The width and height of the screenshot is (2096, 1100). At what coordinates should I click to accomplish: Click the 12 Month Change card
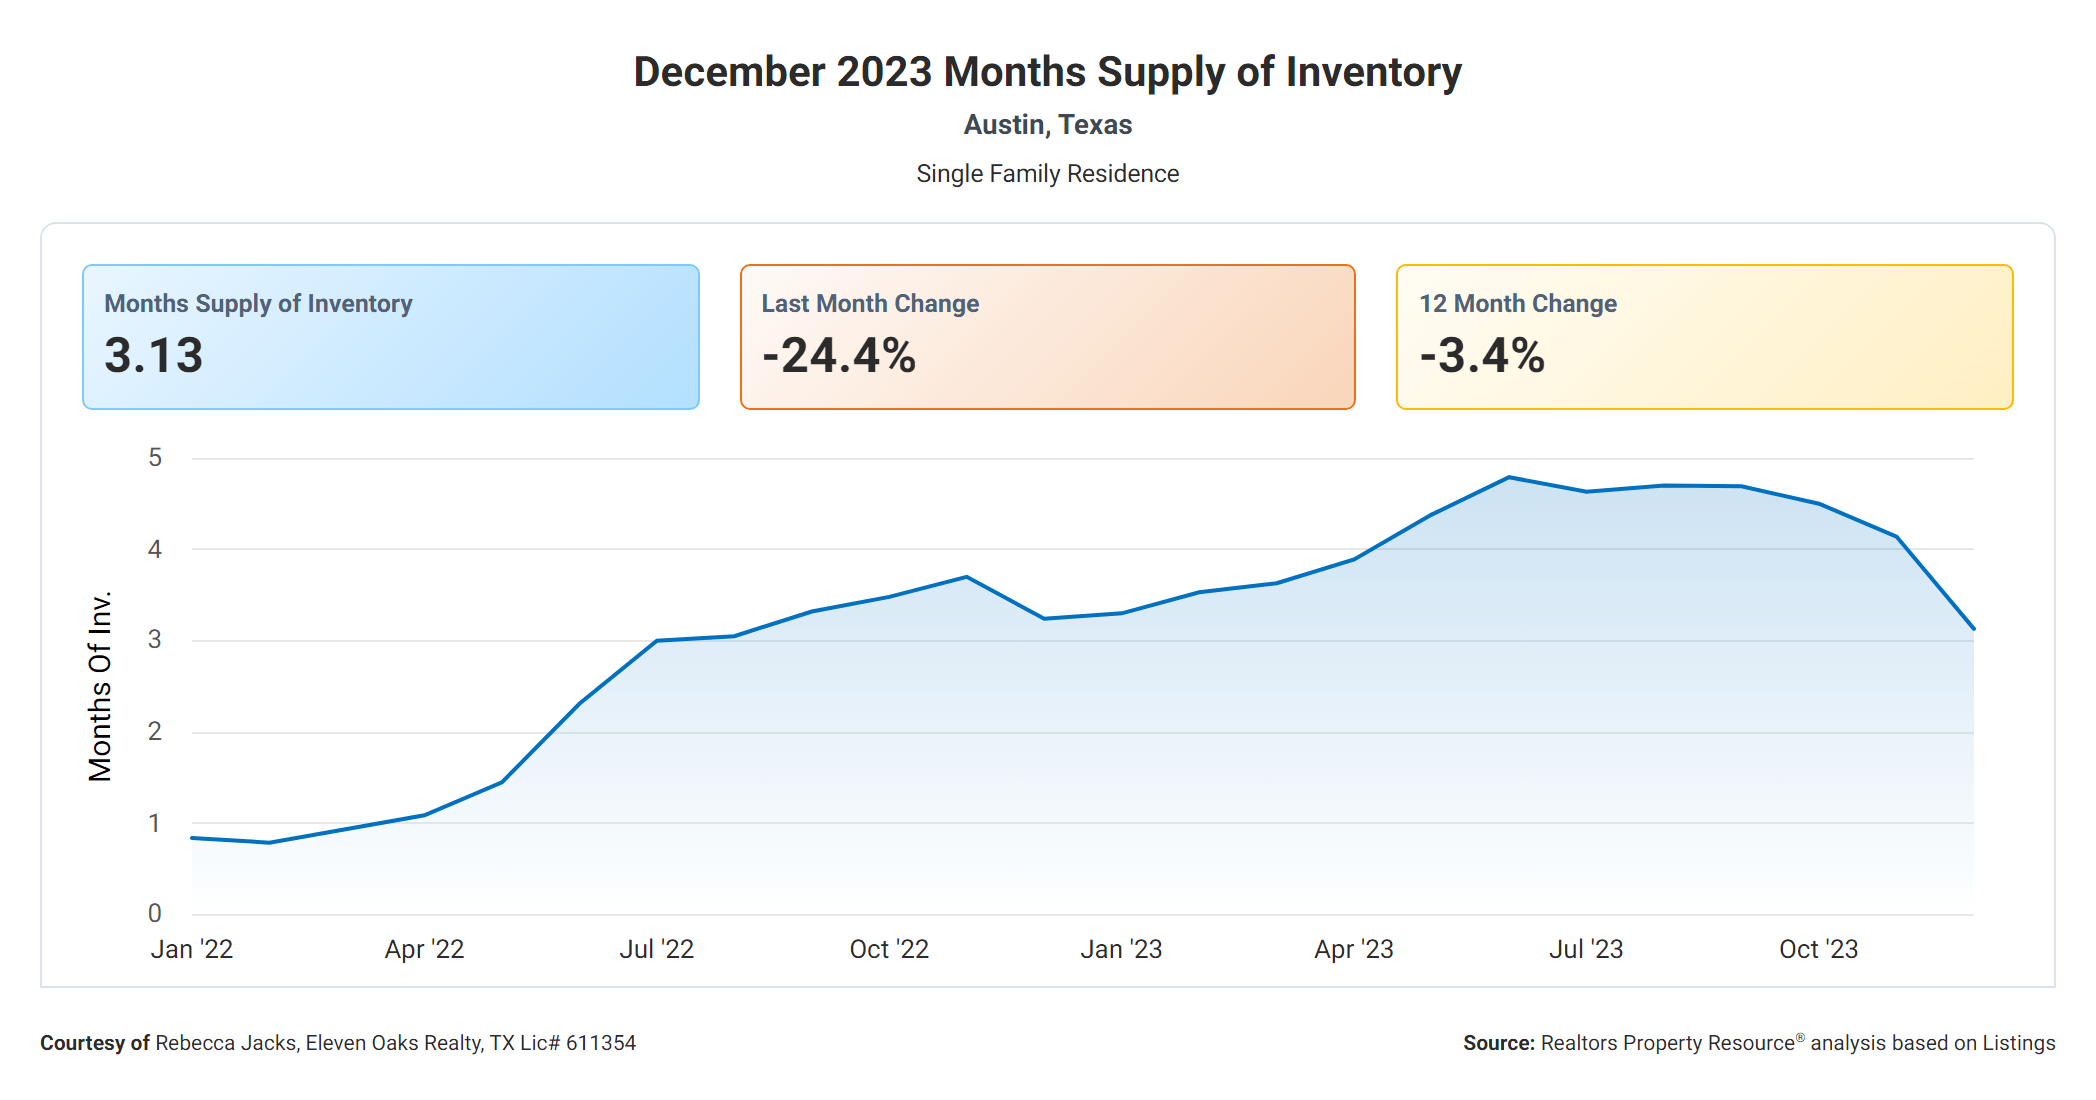pyautogui.click(x=1704, y=336)
